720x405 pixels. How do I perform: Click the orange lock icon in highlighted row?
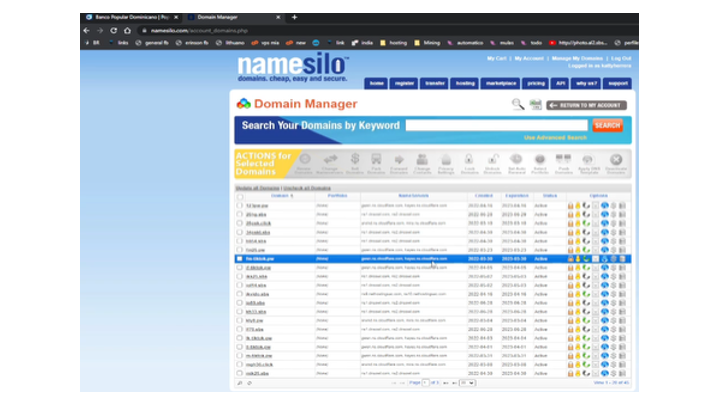click(x=571, y=259)
